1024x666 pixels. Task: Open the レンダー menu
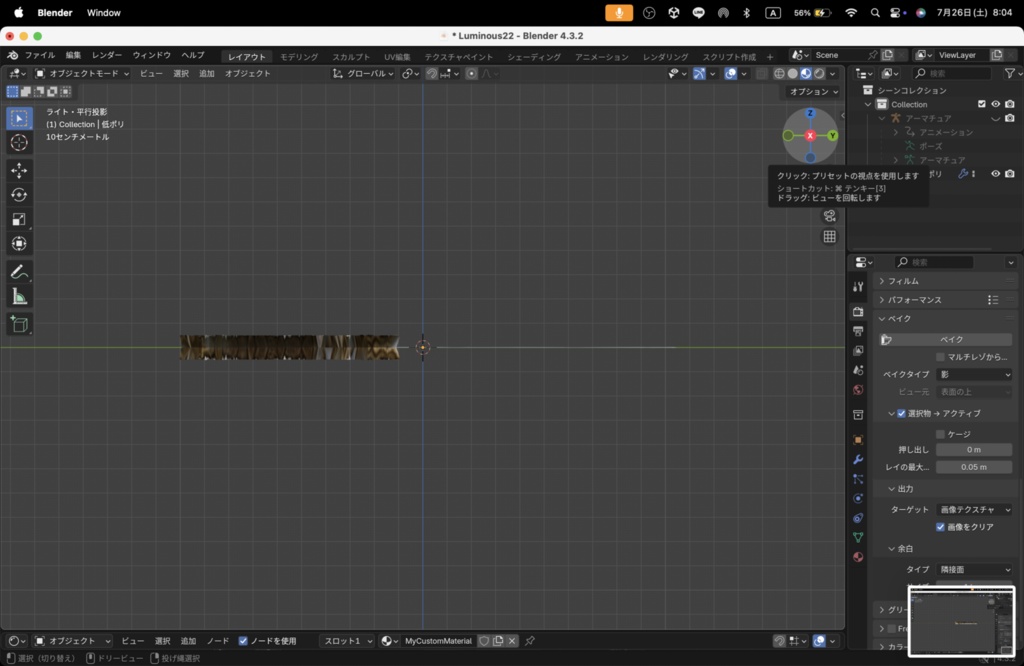click(x=106, y=56)
